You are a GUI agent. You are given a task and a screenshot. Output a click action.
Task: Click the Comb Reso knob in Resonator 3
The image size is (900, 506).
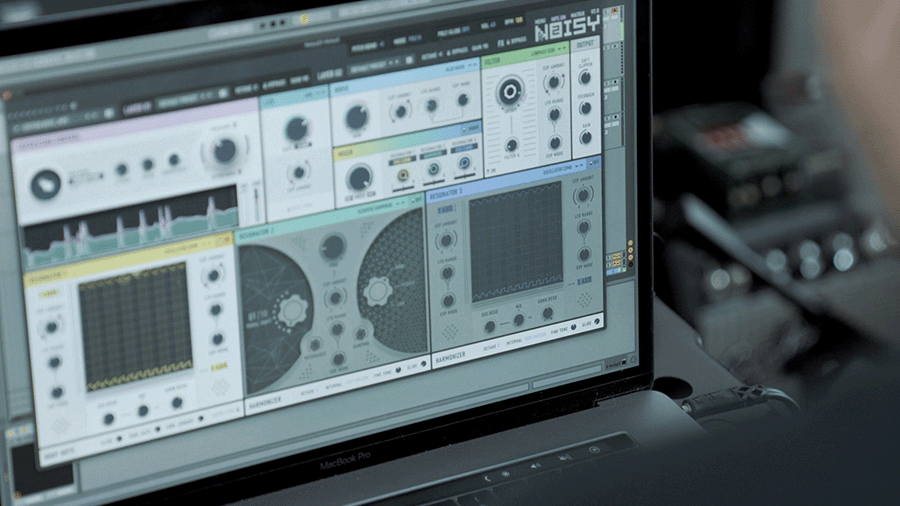point(548,313)
